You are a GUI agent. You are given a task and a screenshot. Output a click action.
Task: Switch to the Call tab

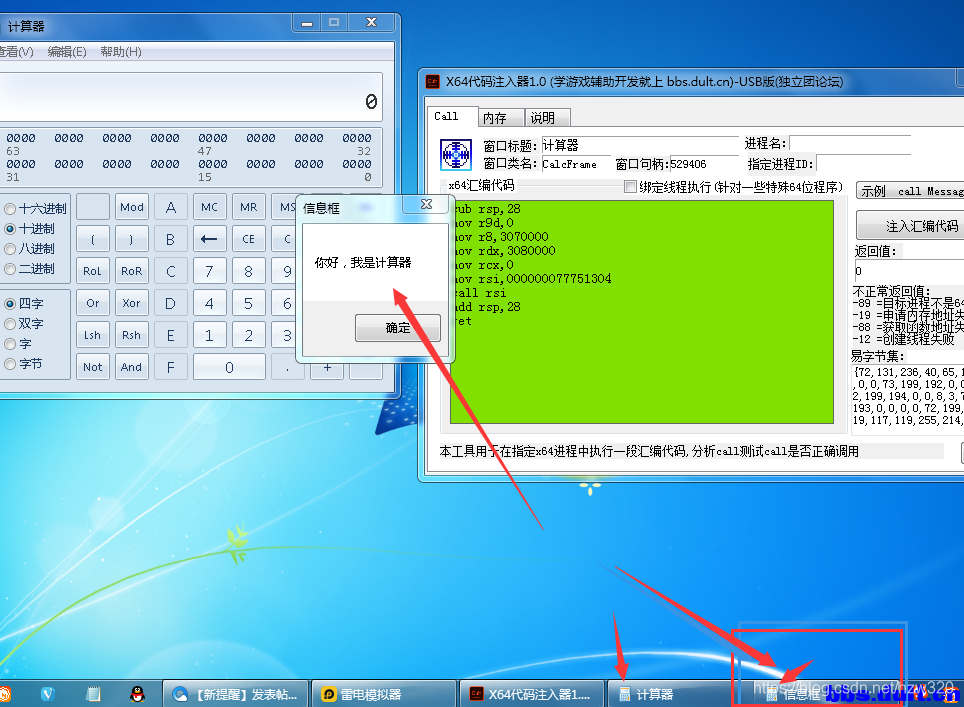(x=452, y=116)
